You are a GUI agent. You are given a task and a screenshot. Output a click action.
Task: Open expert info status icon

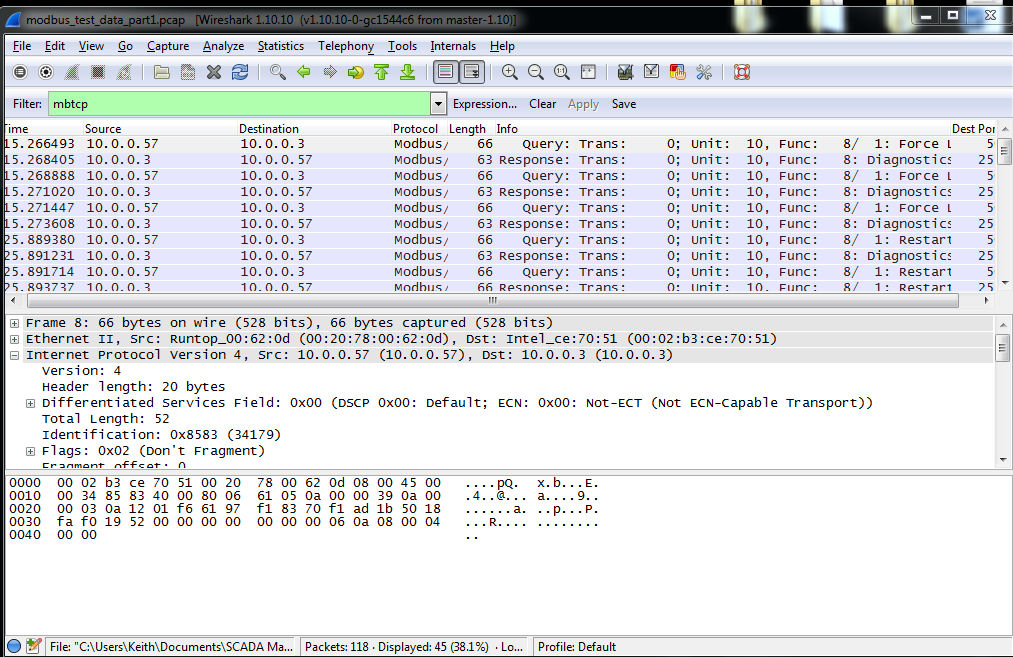14,645
